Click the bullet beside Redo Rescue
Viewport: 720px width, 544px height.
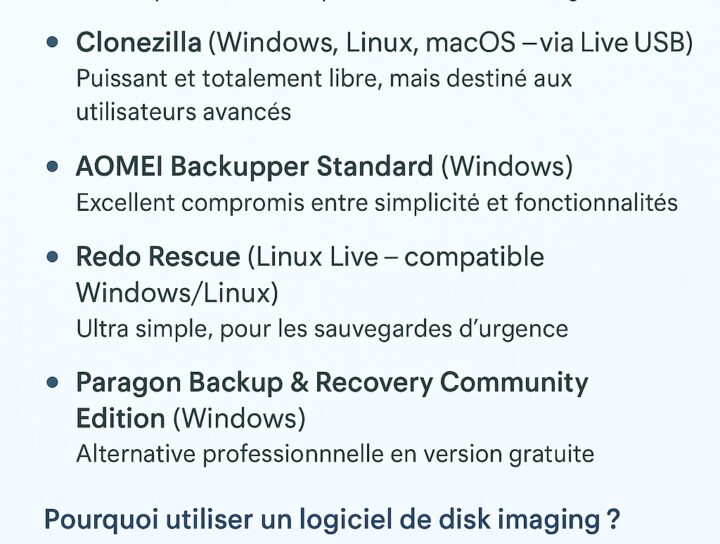click(x=53, y=257)
